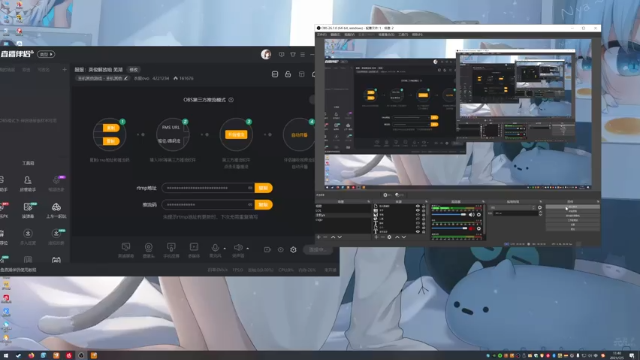Expand the microphone options arrow
This screenshot has height=360, width=640.
pyautogui.click(x=224, y=248)
